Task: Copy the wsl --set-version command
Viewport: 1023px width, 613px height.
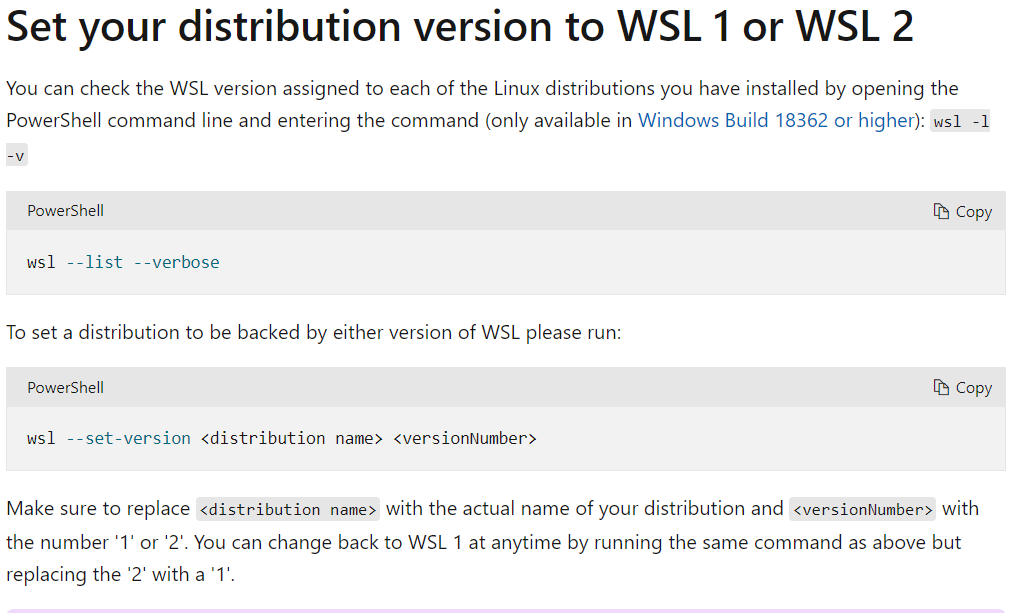Action: coord(962,387)
